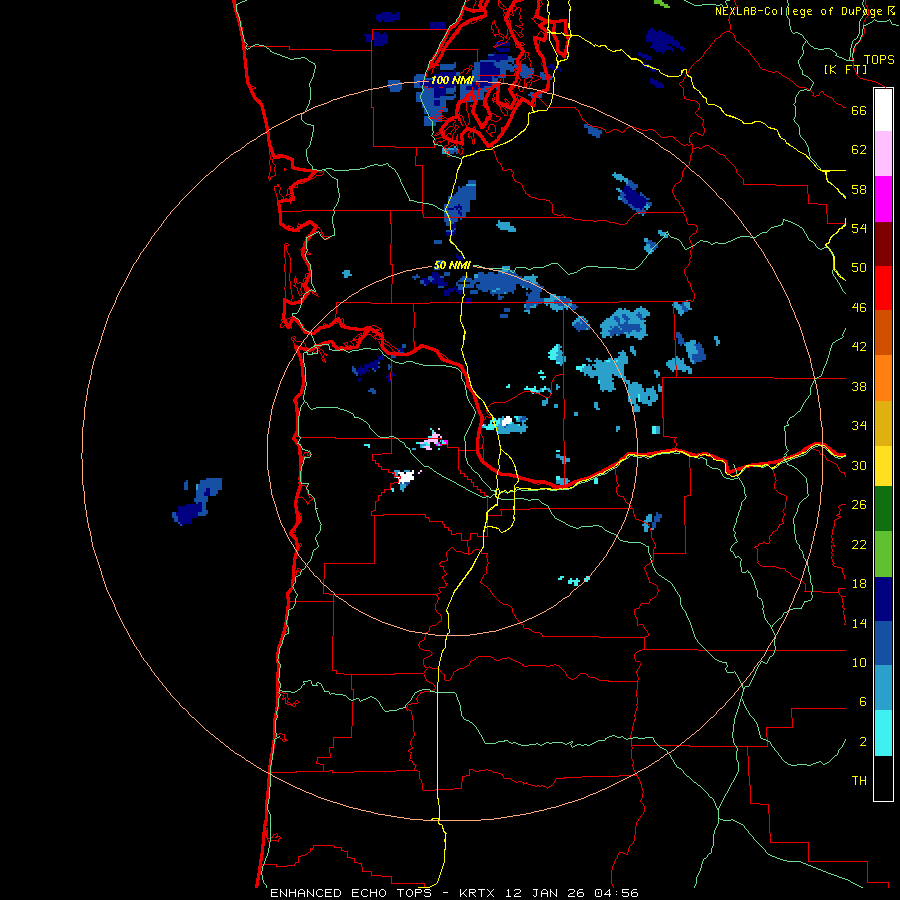Click the legend value '58'
The image size is (900, 900).
coord(859,189)
